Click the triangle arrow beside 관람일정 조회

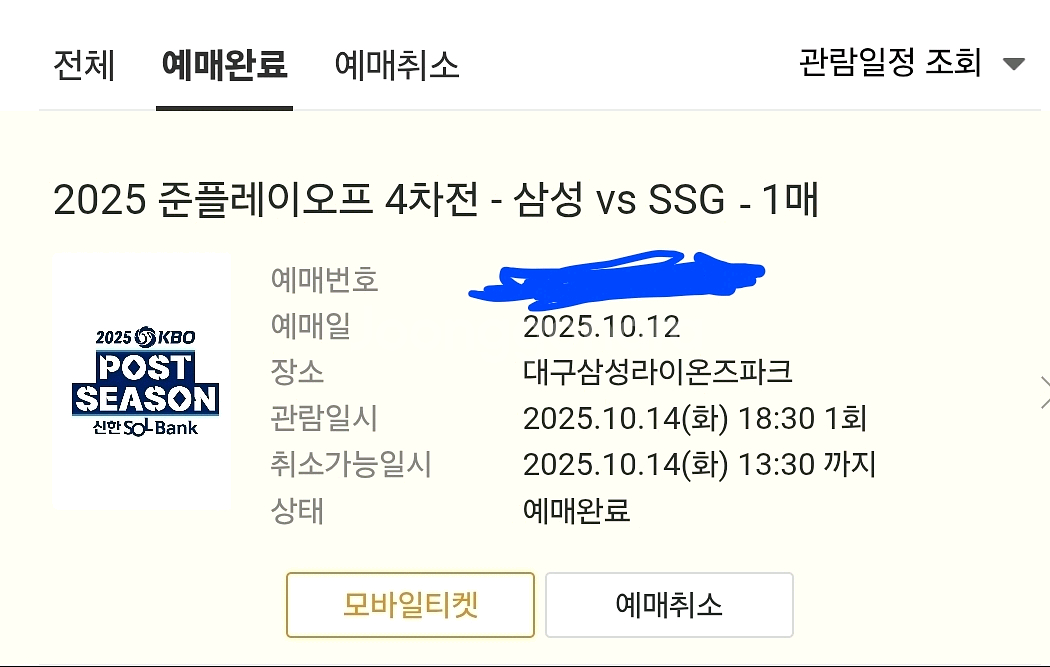tap(1013, 65)
